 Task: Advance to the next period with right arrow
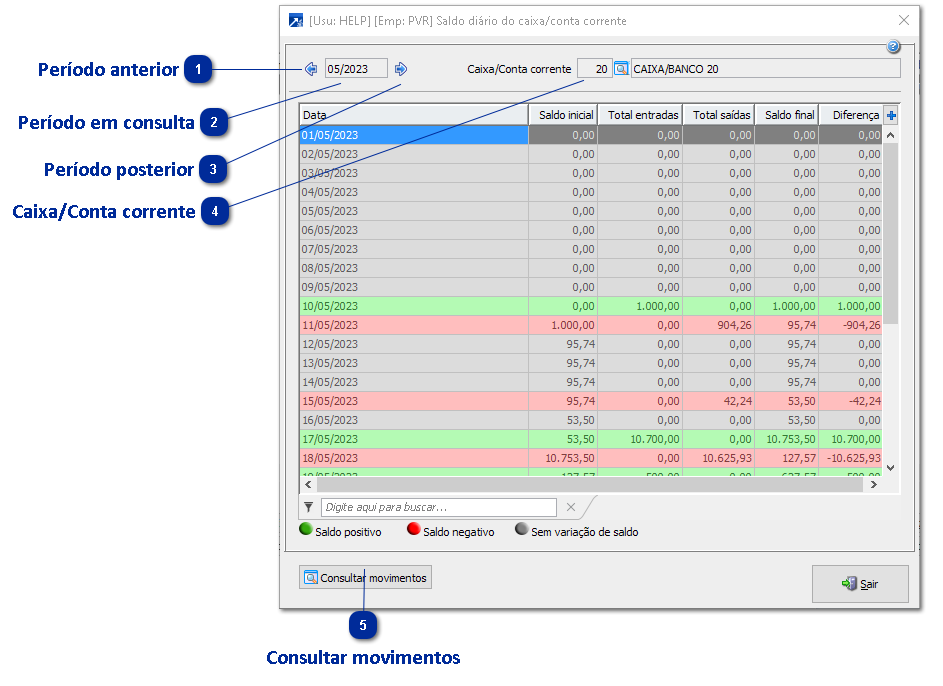point(401,69)
